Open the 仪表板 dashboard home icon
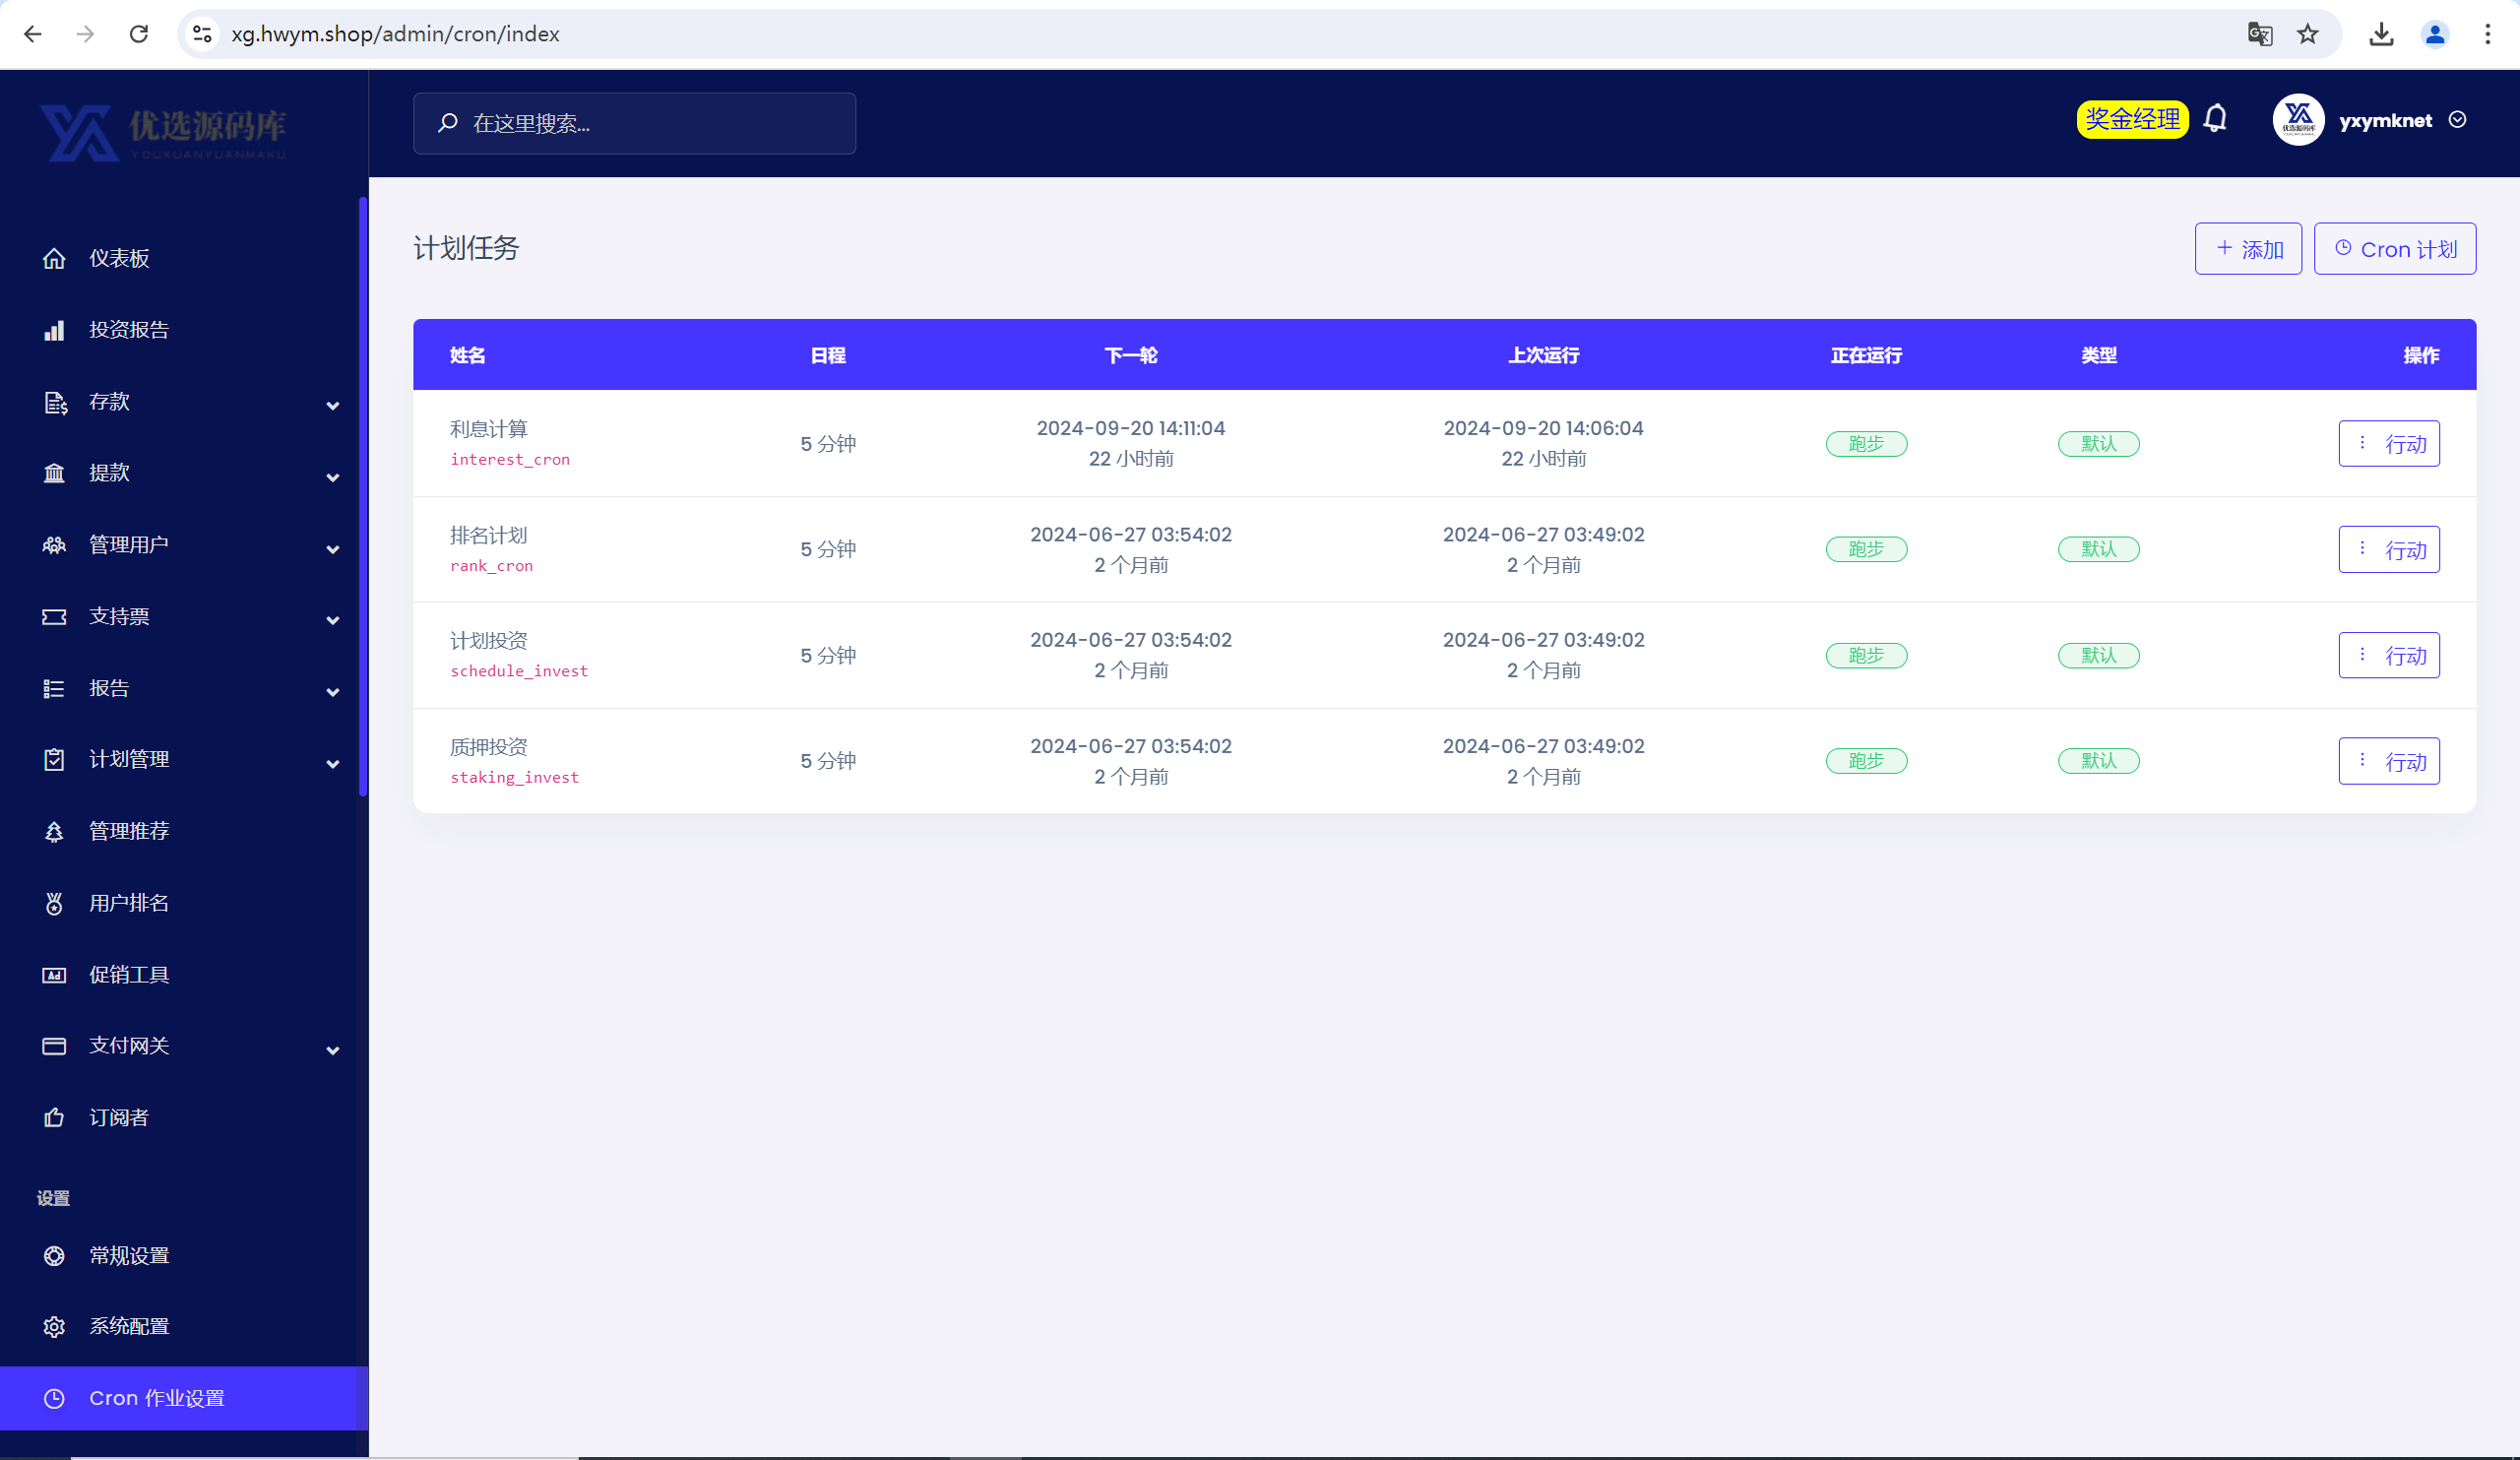 coord(54,258)
